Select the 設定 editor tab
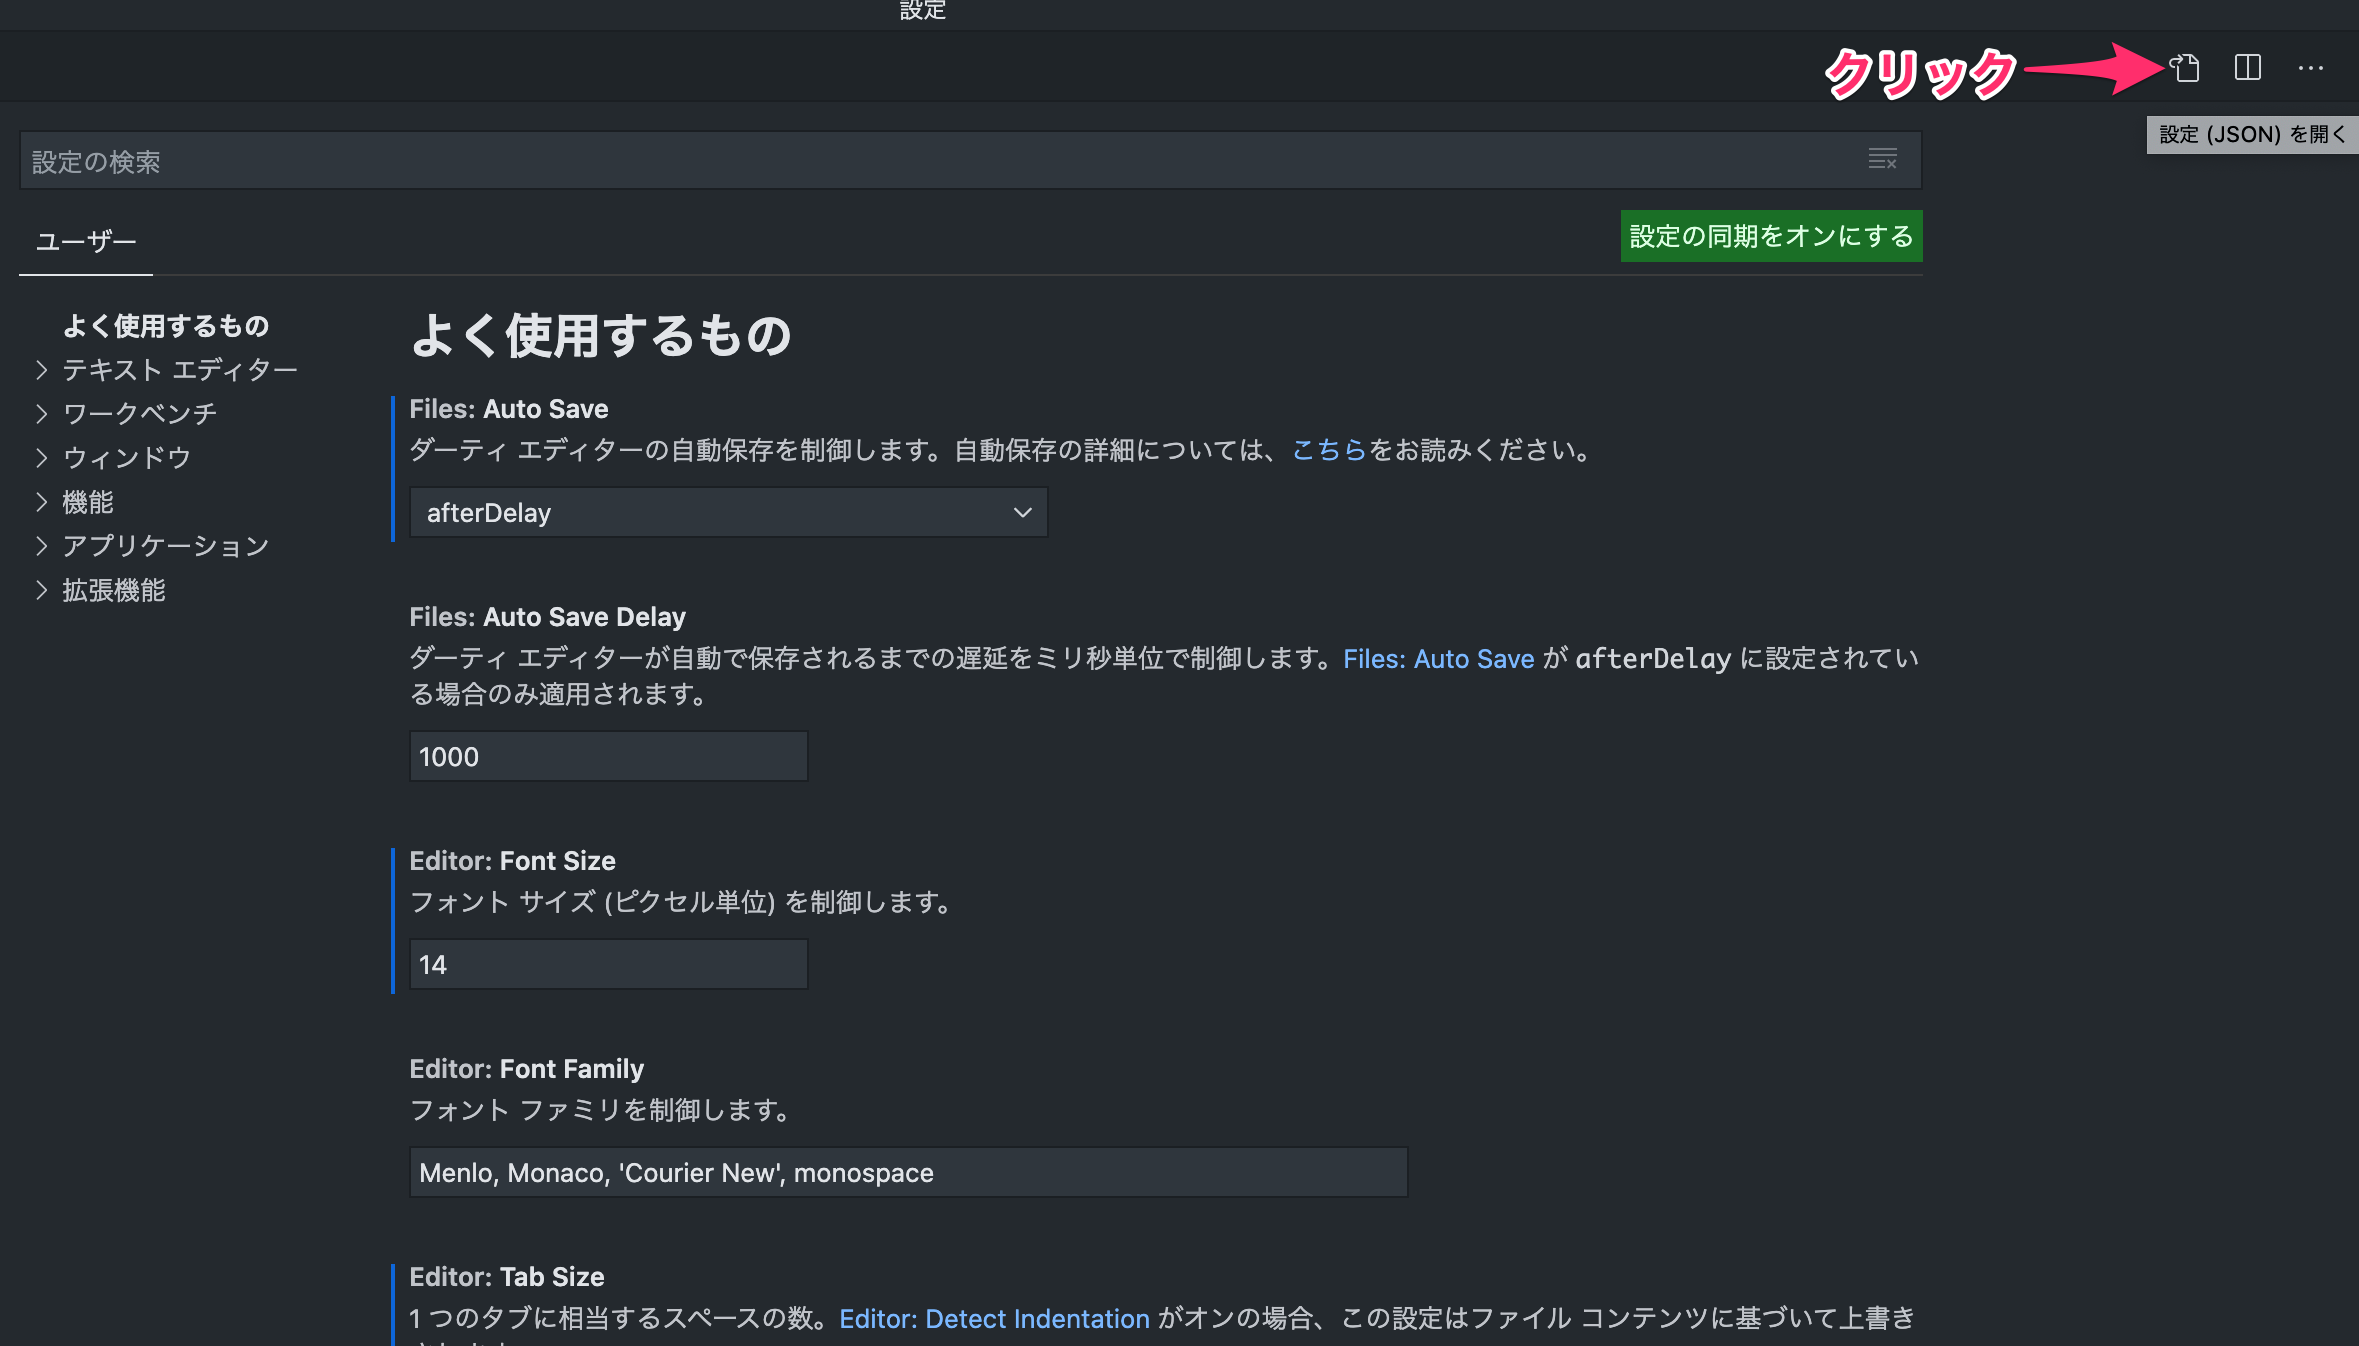This screenshot has height=1346, width=2359. click(921, 11)
